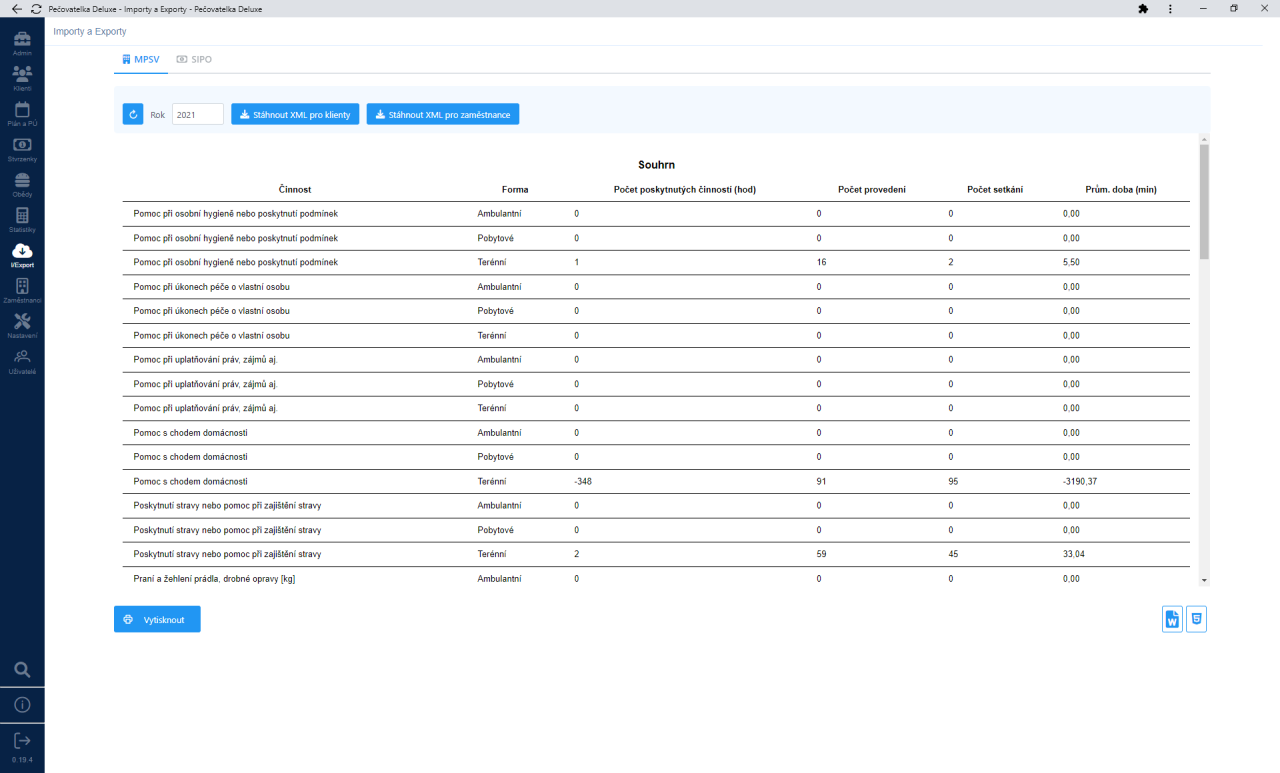Click the refresh button next to Rok
Viewport: 1280px width, 773px height.
(x=133, y=114)
